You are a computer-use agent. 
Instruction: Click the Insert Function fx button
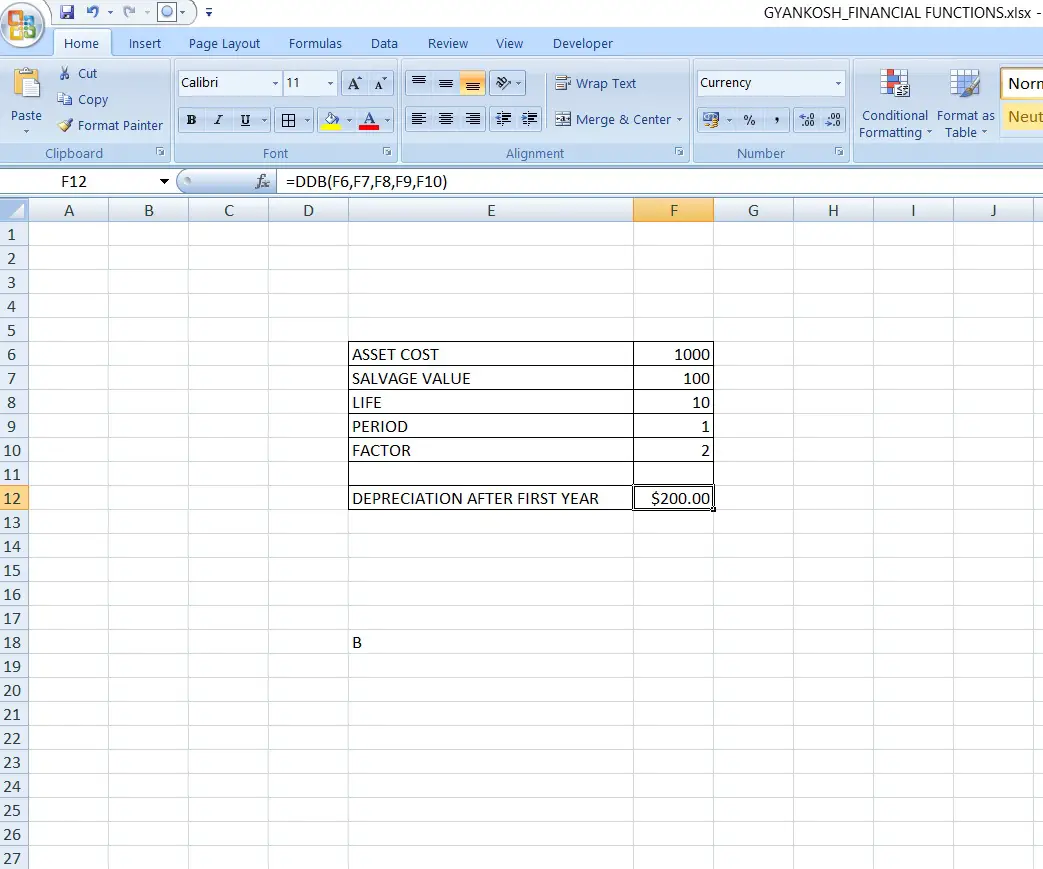point(262,182)
